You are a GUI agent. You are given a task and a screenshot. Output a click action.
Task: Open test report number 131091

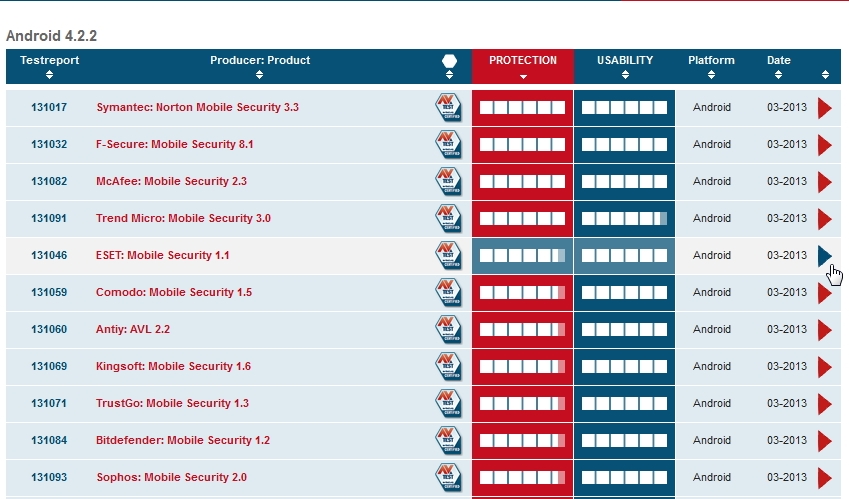click(x=49, y=218)
